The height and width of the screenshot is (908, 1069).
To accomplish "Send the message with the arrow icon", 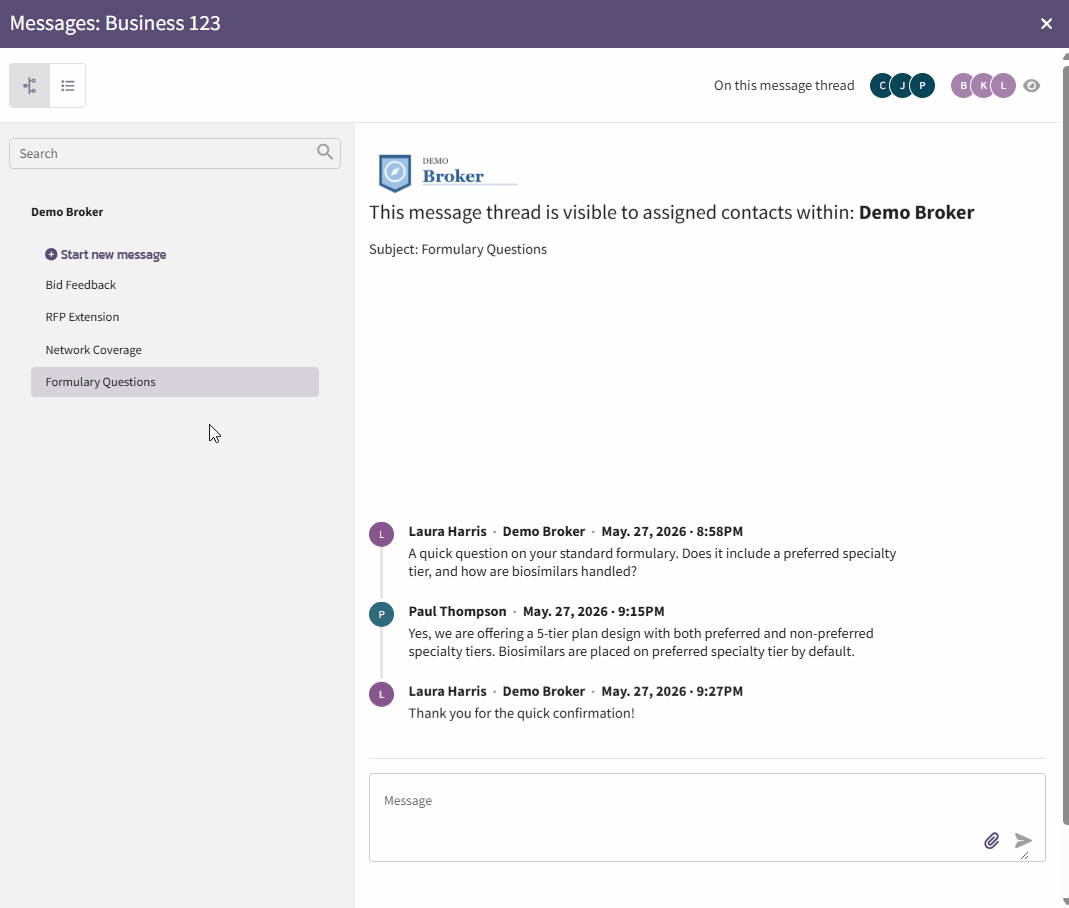I will 1023,841.
